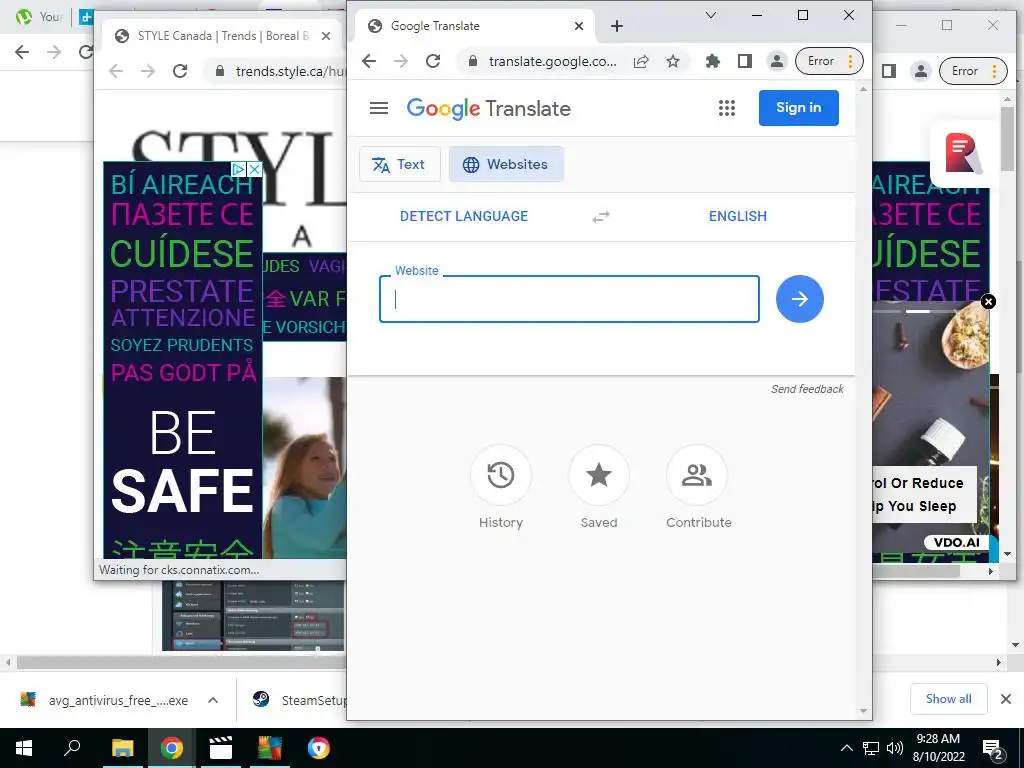Open Chrome from taskbar
Image resolution: width=1024 pixels, height=768 pixels.
[x=172, y=748]
